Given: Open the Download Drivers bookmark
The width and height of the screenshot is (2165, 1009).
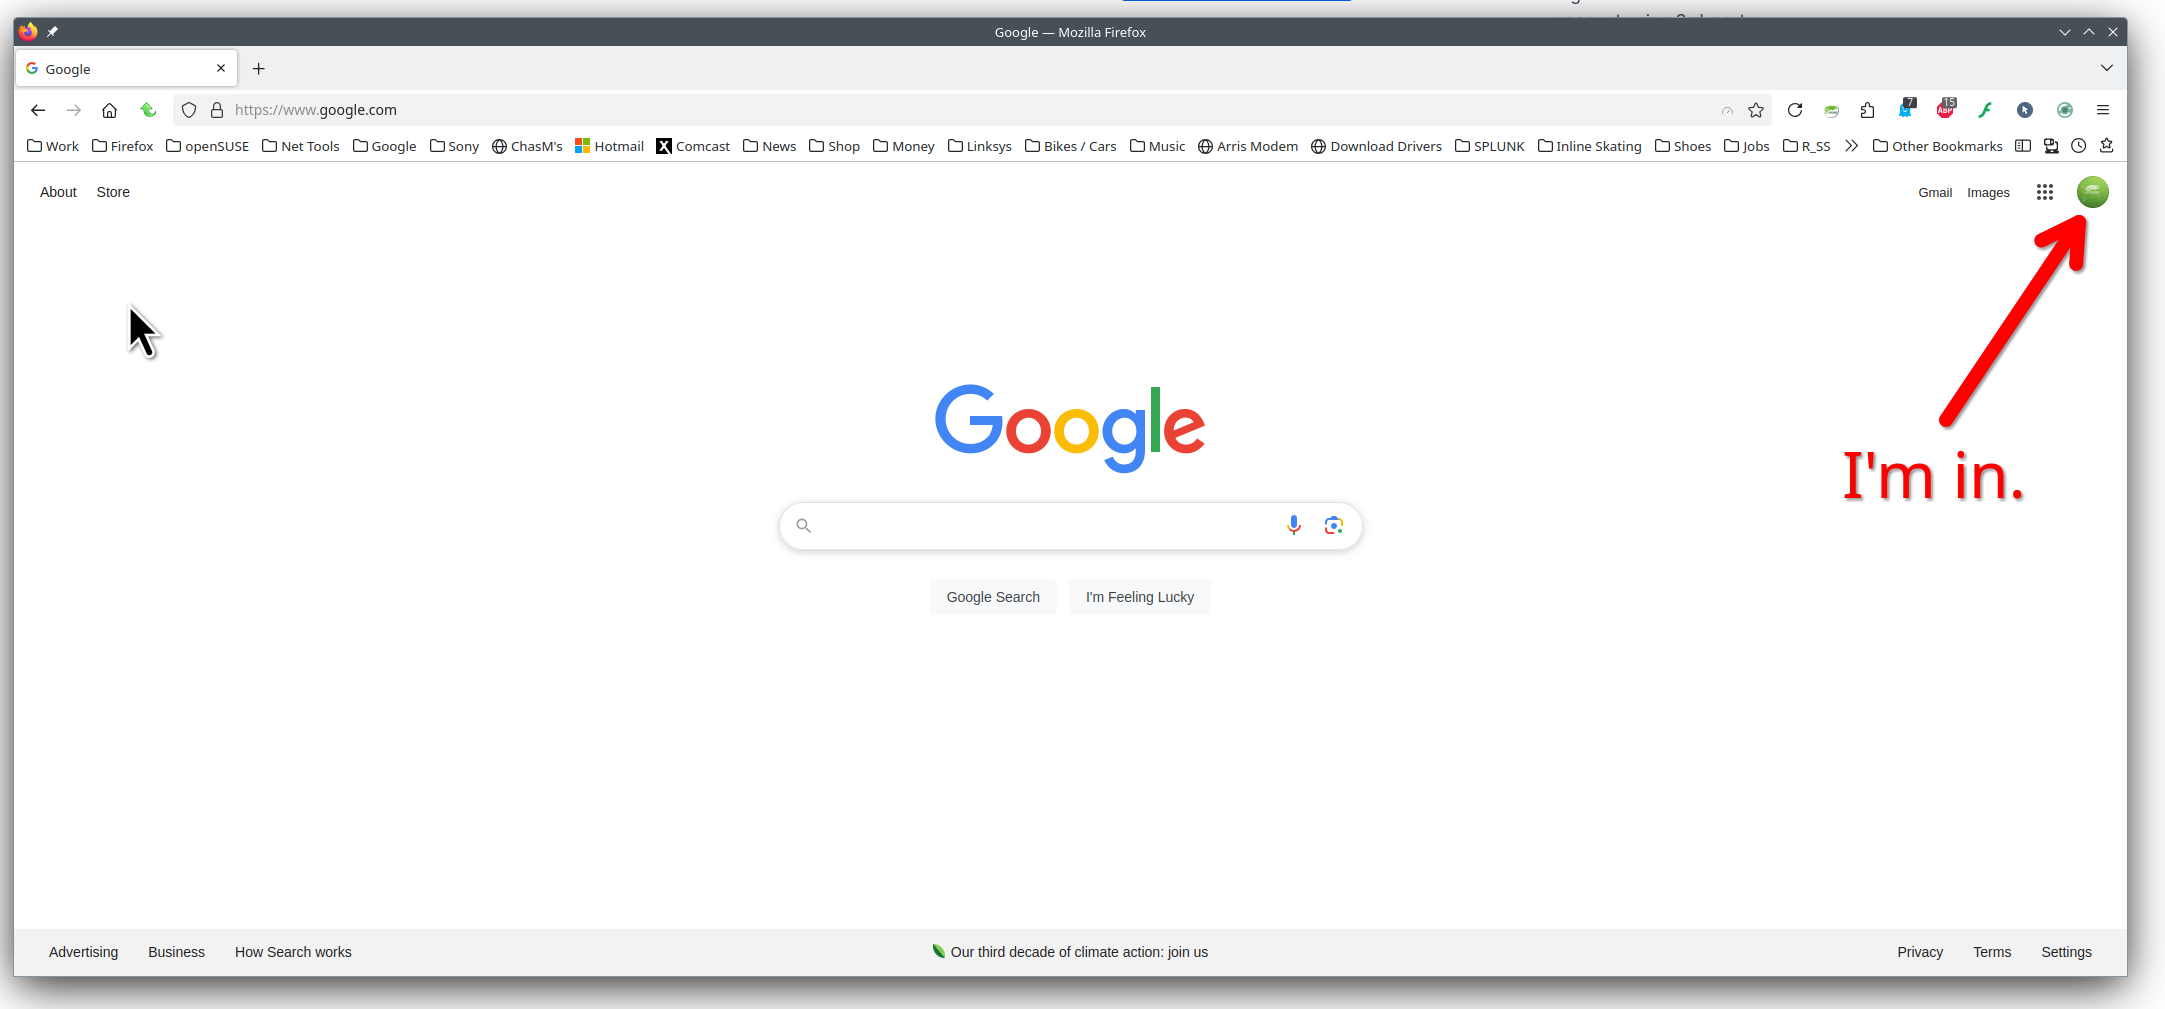Looking at the screenshot, I should (1377, 146).
